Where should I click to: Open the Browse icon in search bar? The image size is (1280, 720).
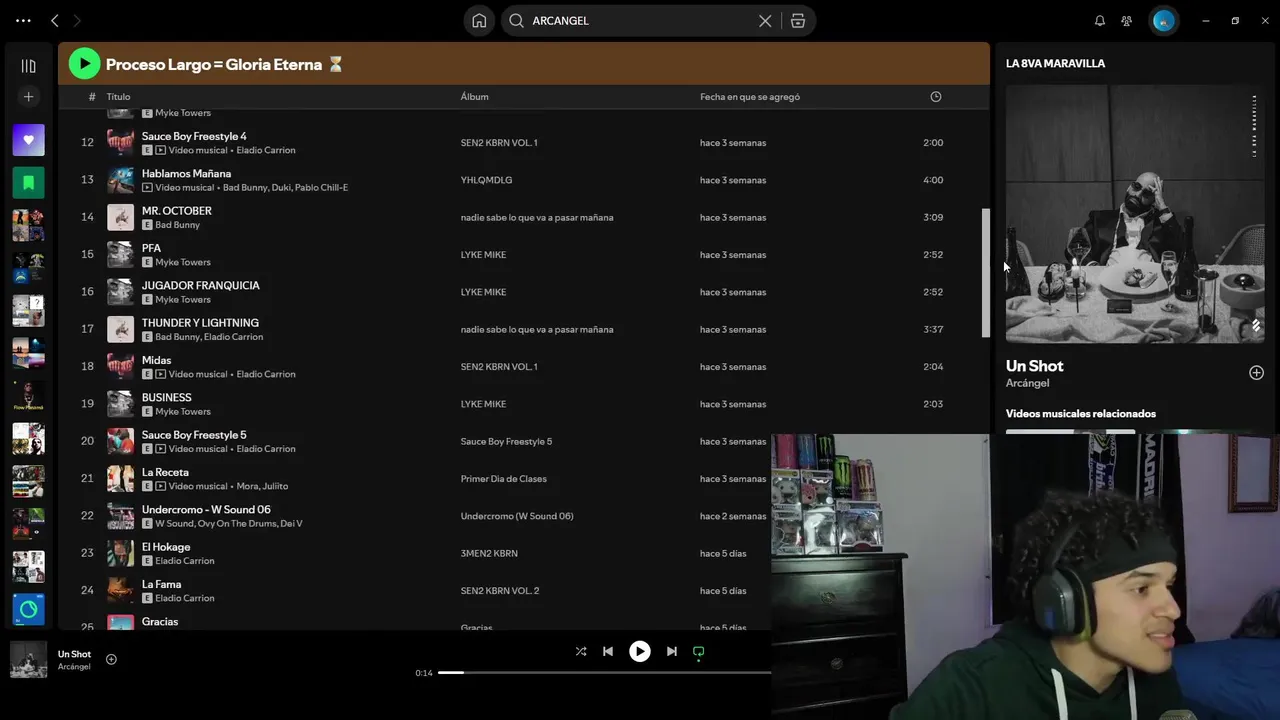[798, 21]
